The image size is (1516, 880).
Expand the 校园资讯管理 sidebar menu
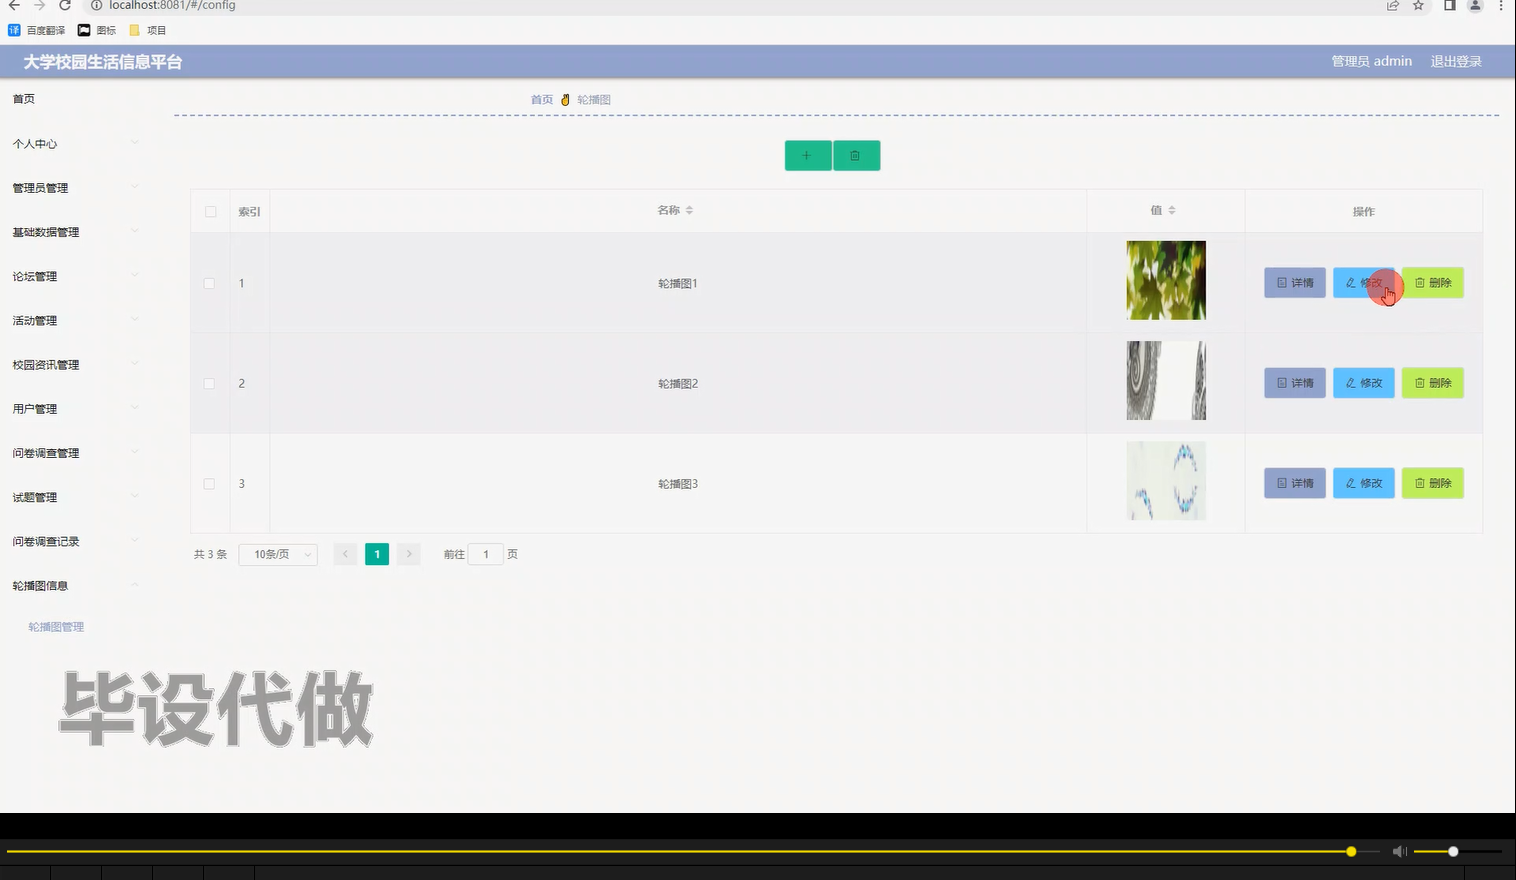pyautogui.click(x=75, y=365)
